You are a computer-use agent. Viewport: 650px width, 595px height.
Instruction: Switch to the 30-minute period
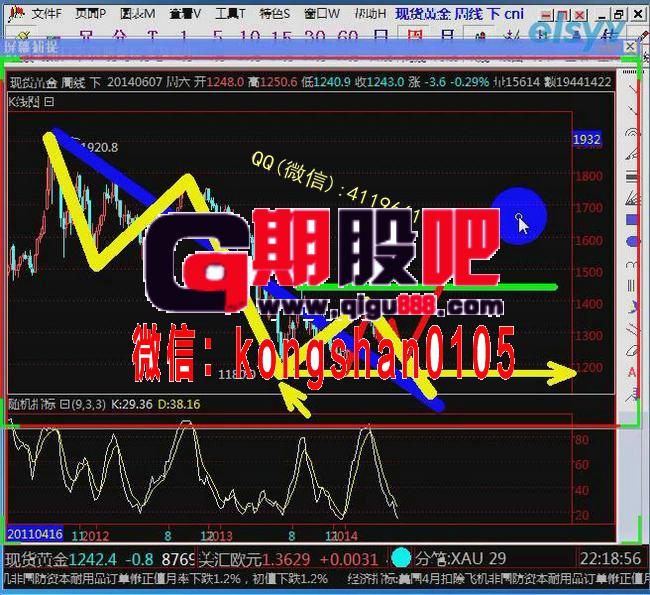tap(315, 35)
